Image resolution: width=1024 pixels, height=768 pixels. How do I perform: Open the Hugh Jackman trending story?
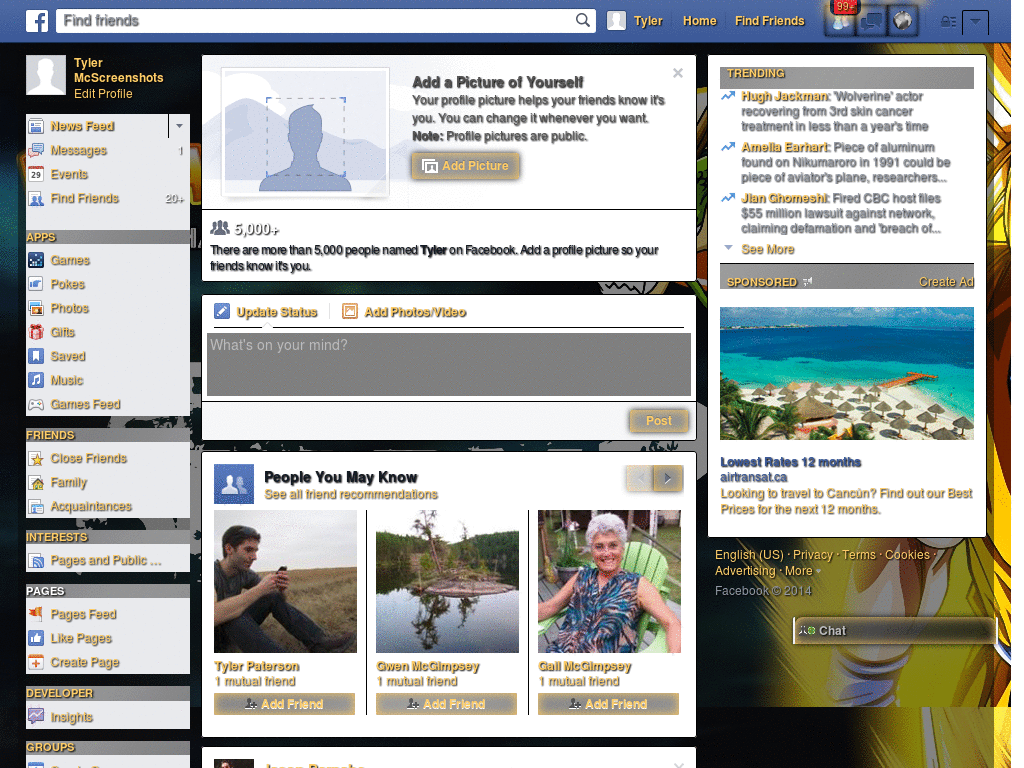point(784,96)
